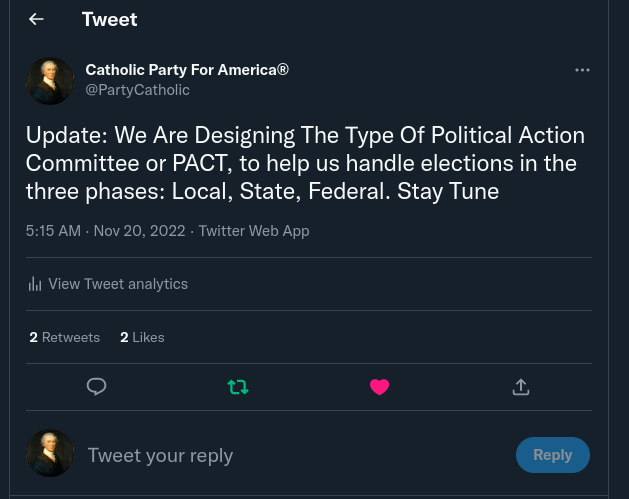This screenshot has height=499, width=629.
Task: Open View Tweet analytics link
Action: [117, 284]
